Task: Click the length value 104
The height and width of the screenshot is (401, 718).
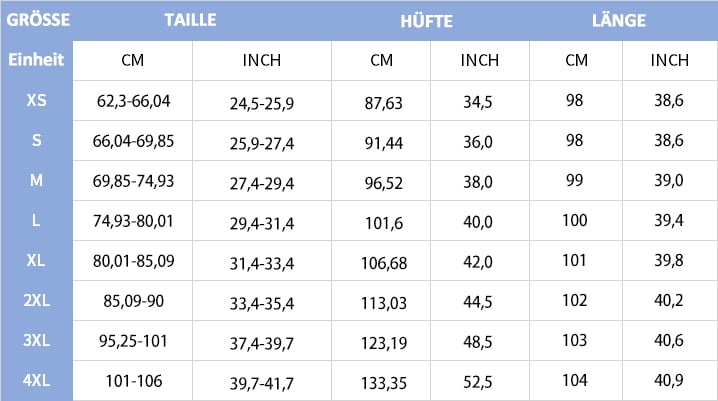Action: coord(575,380)
